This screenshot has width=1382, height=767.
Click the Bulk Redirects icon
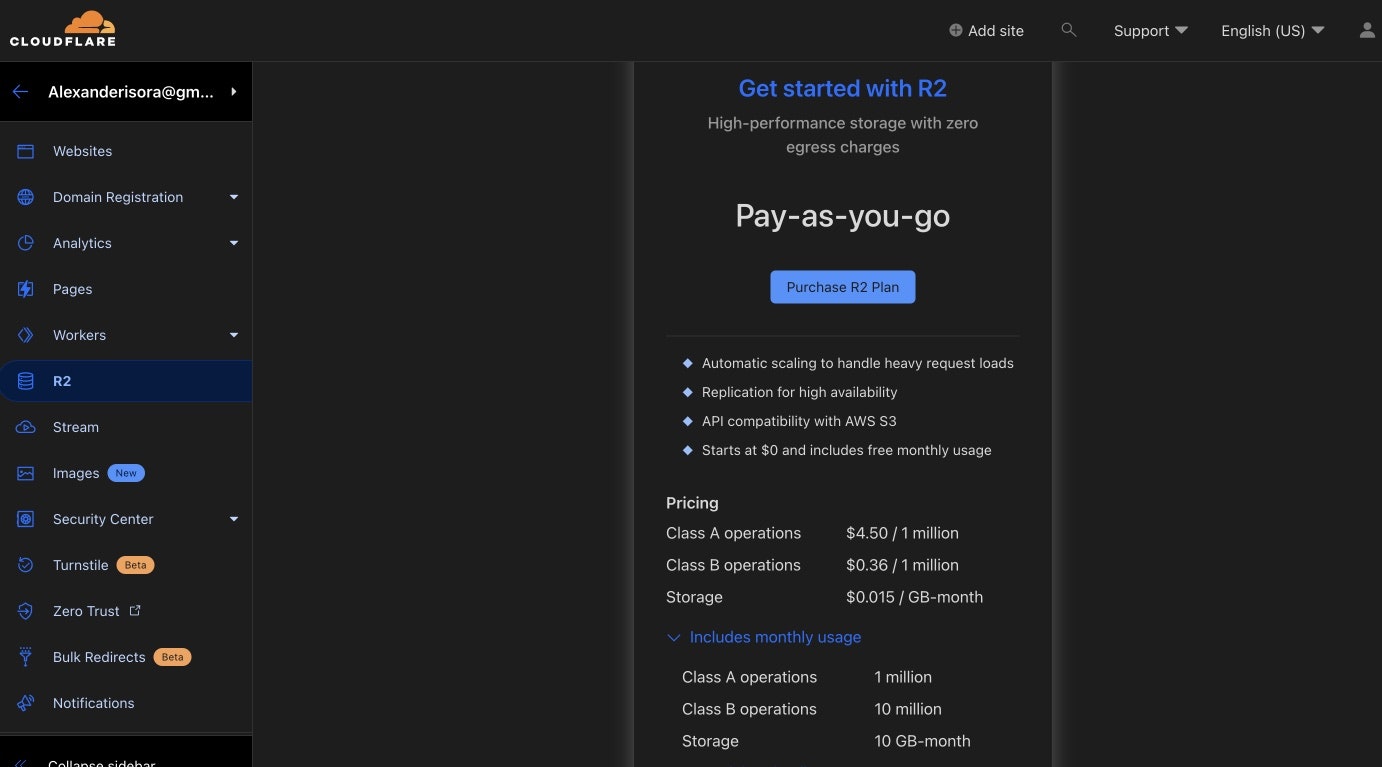[x=26, y=657]
